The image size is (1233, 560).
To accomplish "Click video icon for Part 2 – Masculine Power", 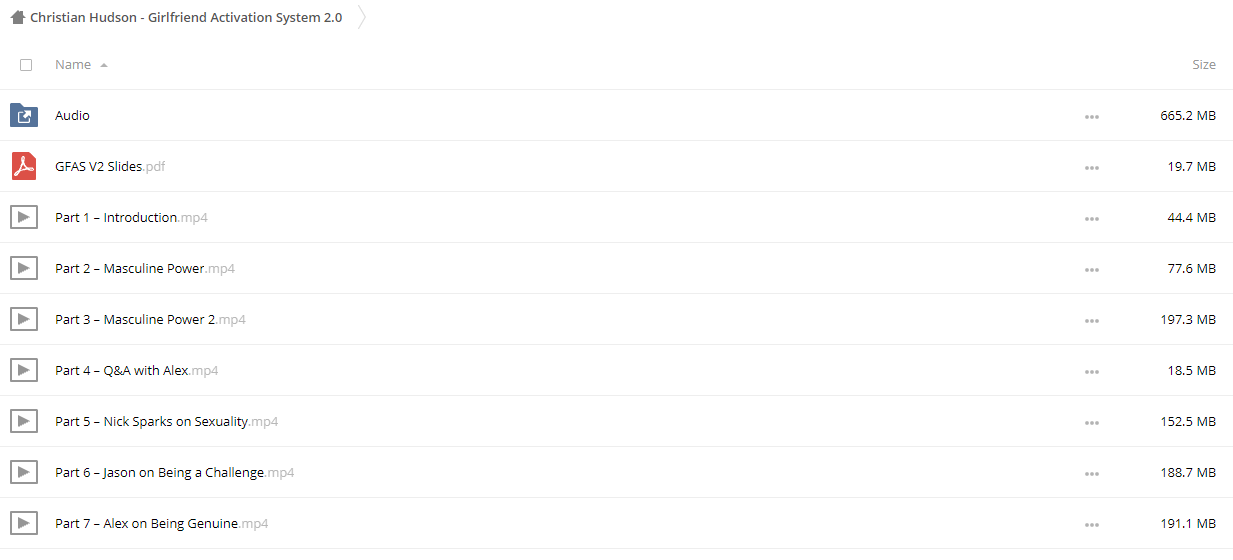I will pos(24,268).
